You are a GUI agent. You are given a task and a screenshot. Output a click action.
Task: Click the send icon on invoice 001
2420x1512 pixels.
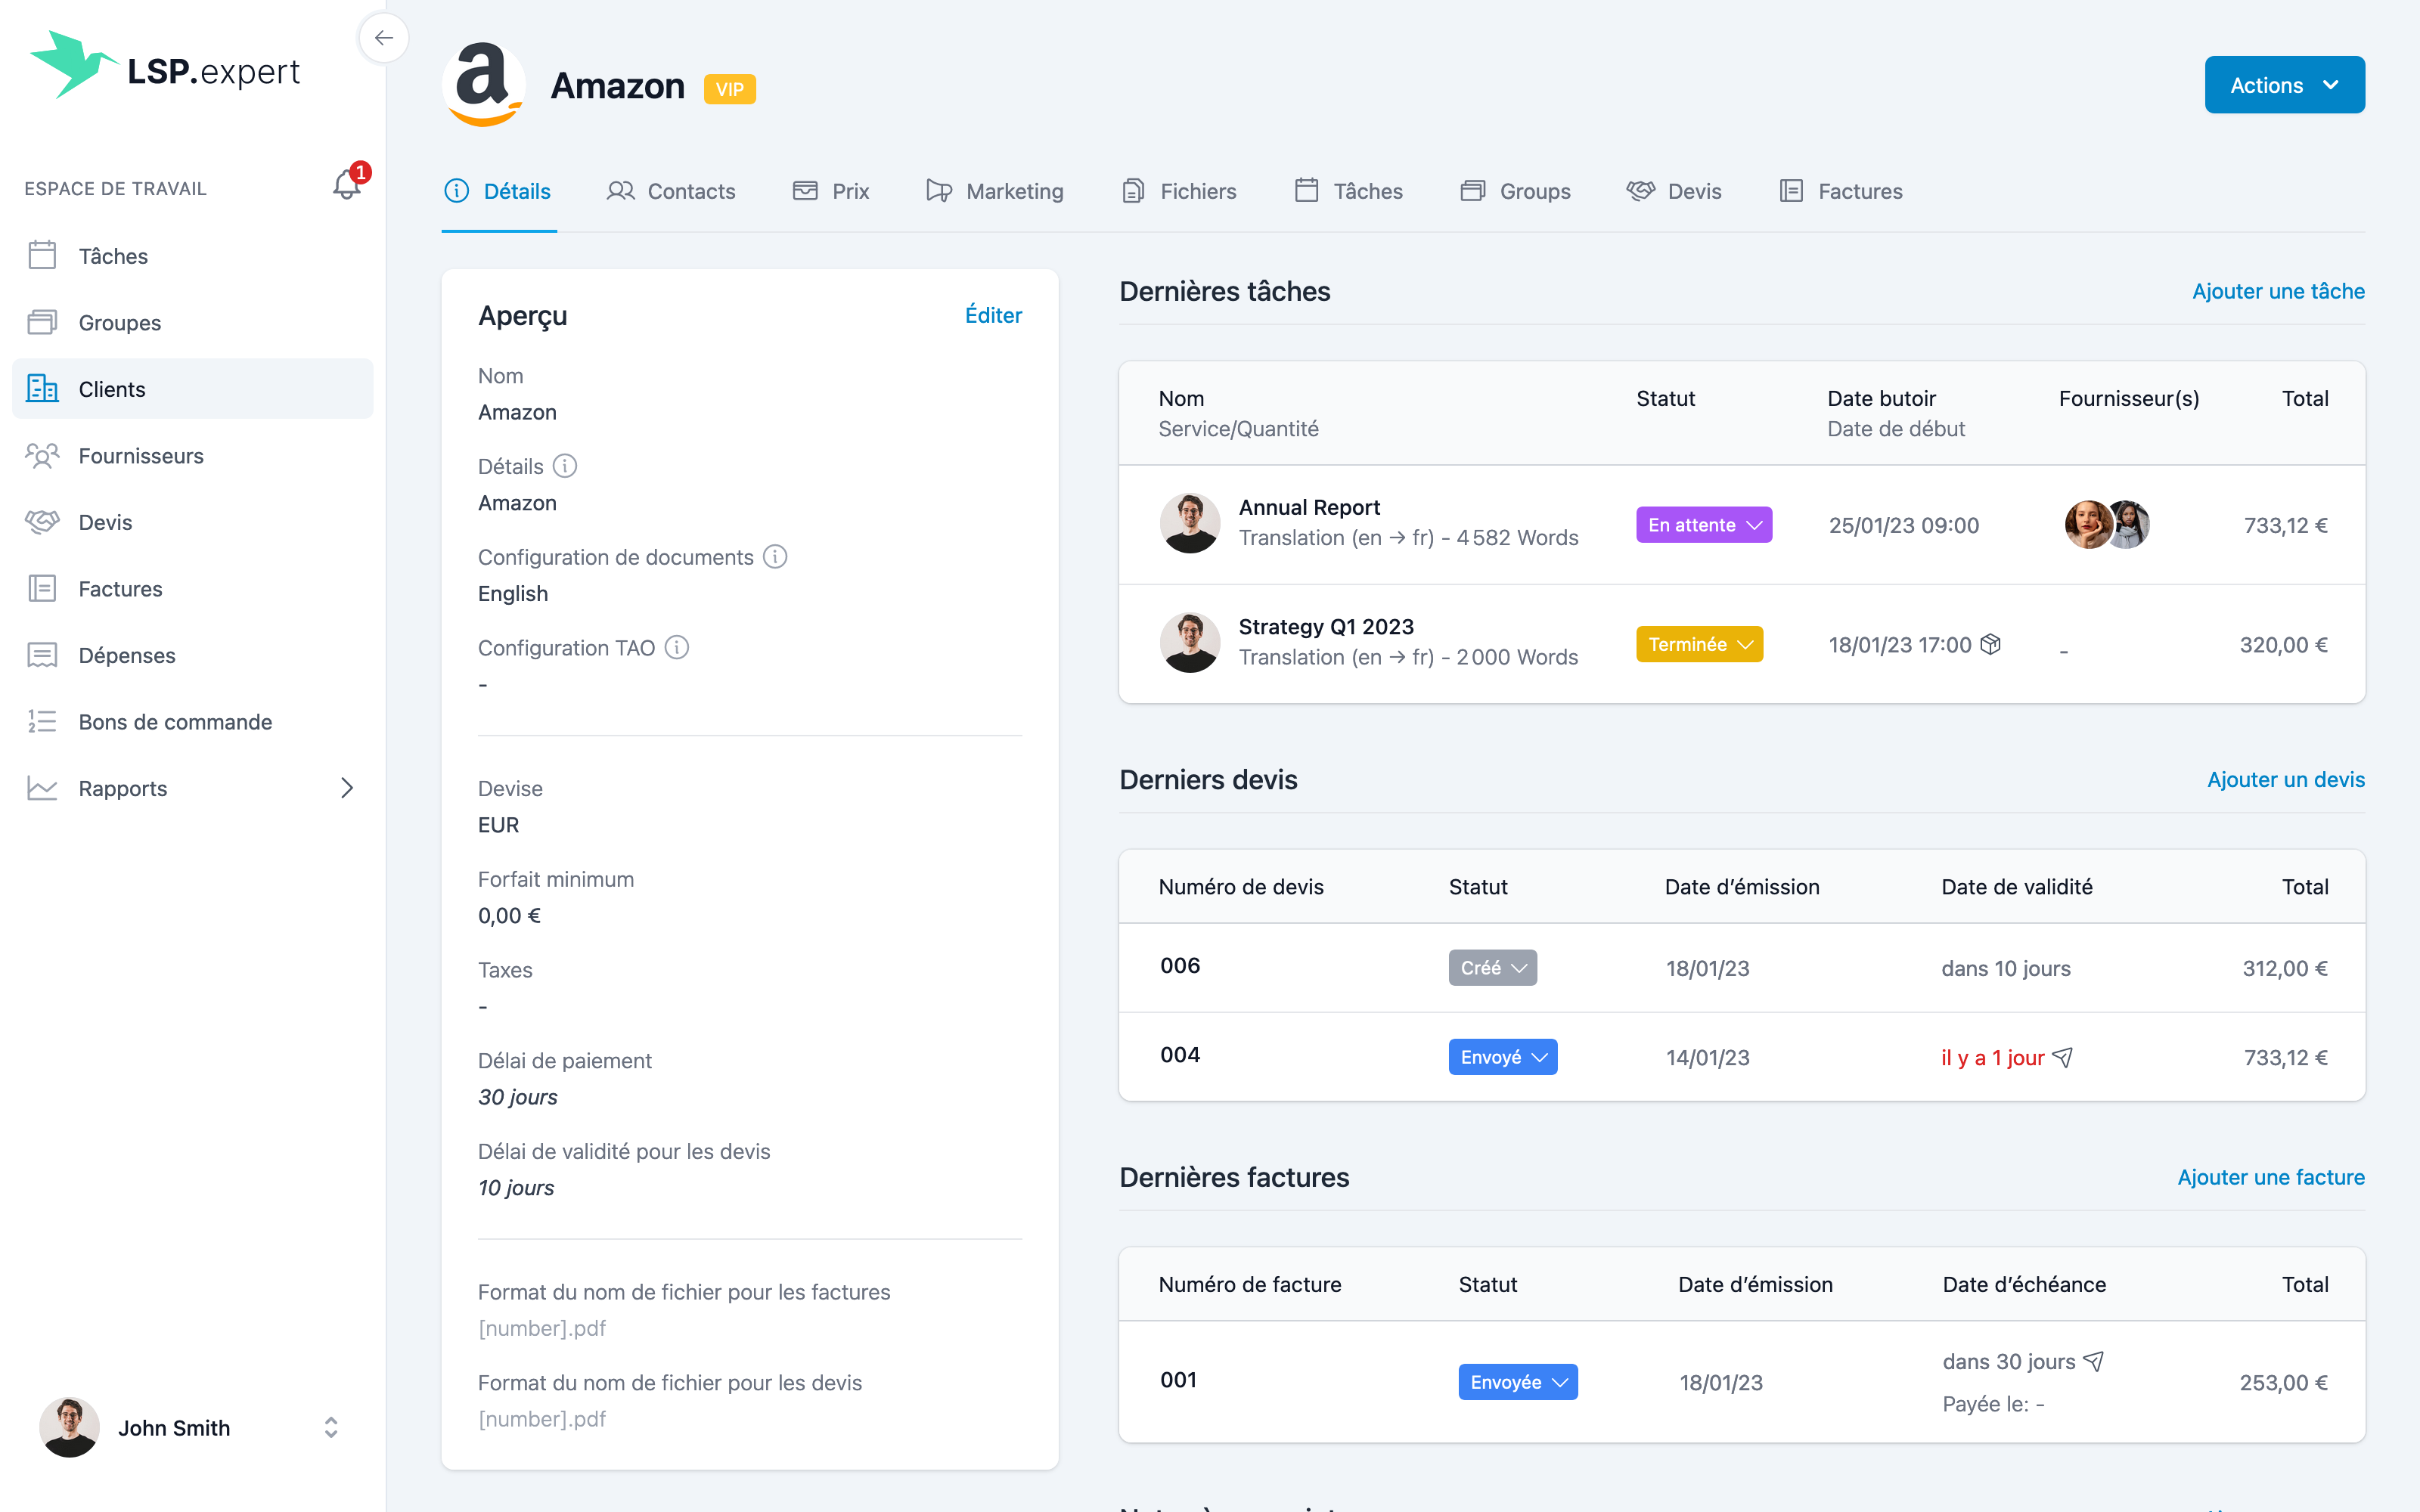(2094, 1361)
